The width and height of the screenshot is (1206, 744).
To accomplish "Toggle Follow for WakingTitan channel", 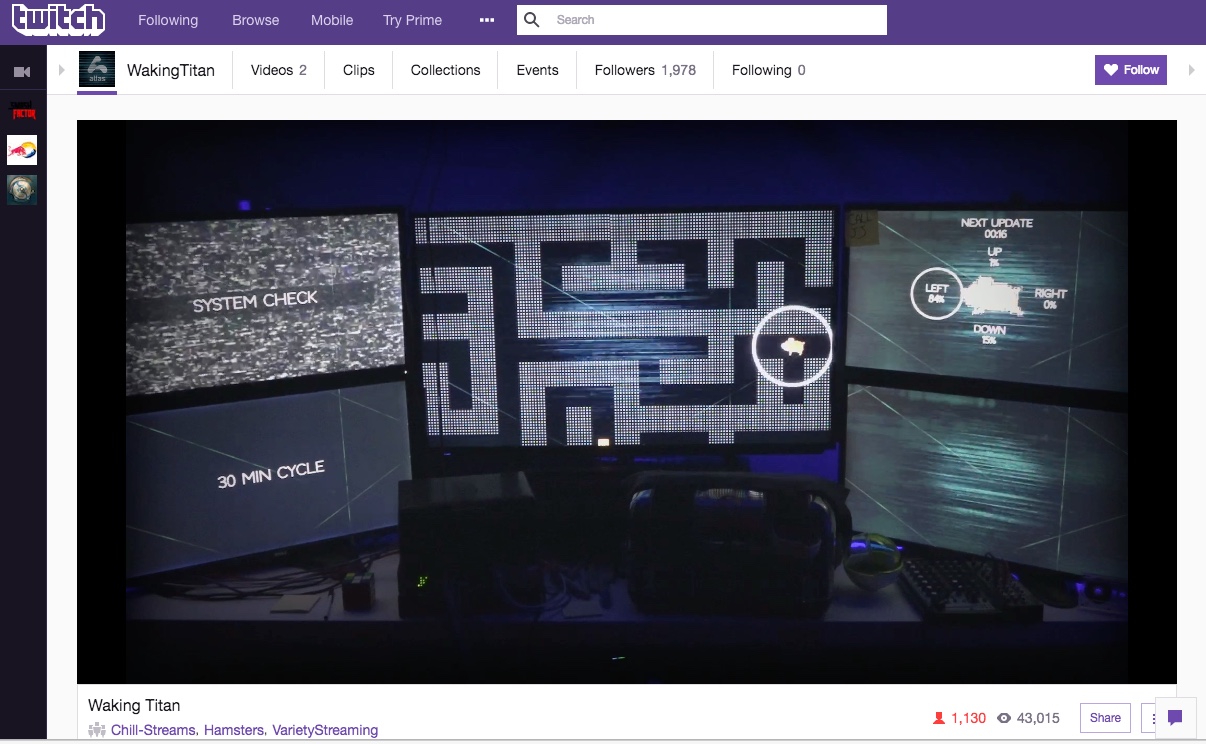I will tap(1131, 70).
